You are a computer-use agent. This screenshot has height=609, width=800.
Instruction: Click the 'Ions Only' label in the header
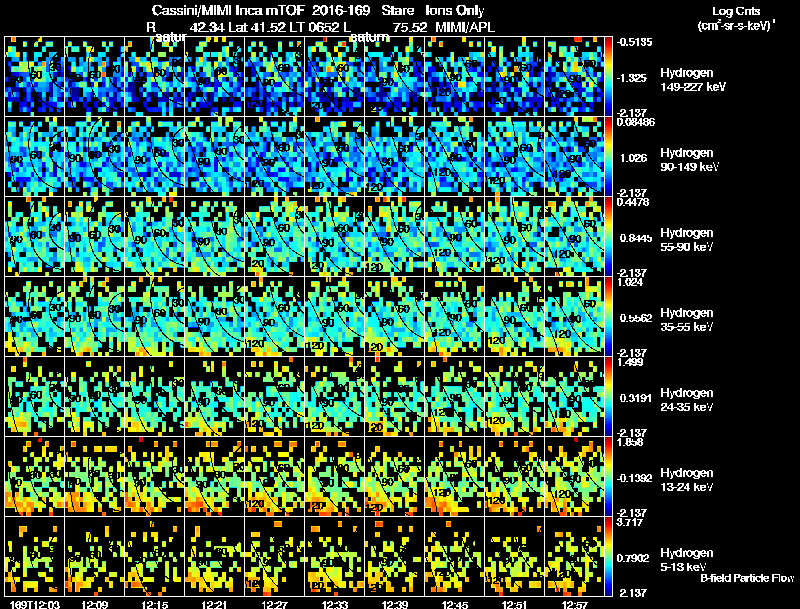coord(455,11)
